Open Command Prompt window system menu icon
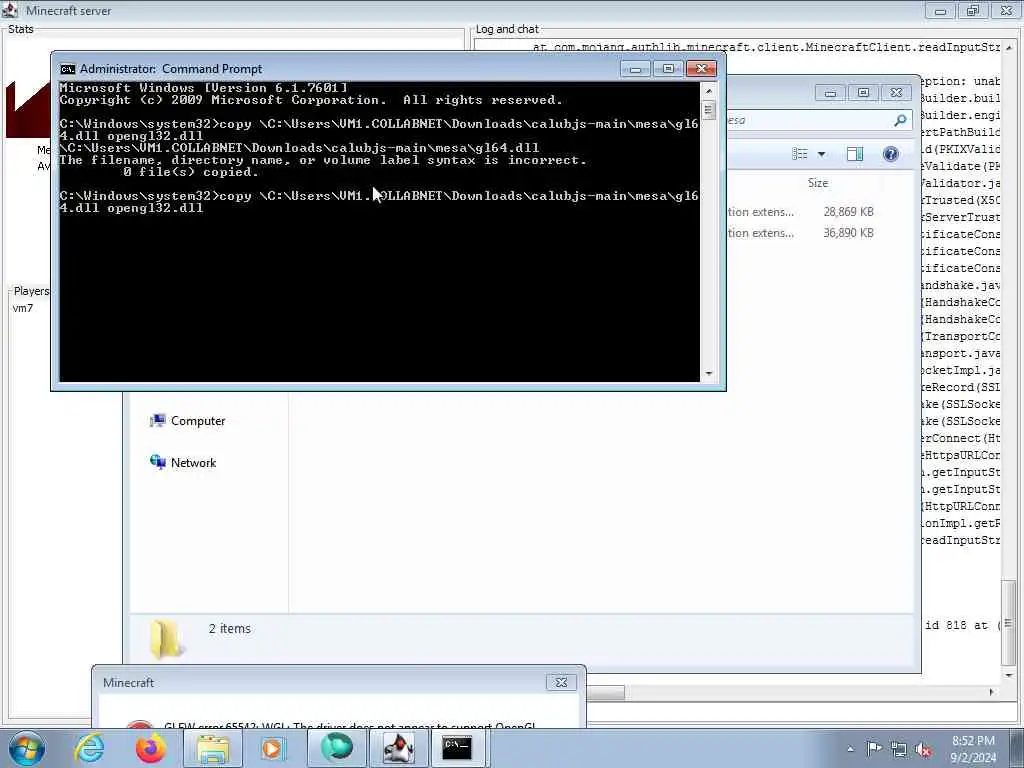The width and height of the screenshot is (1024, 768). tap(67, 69)
